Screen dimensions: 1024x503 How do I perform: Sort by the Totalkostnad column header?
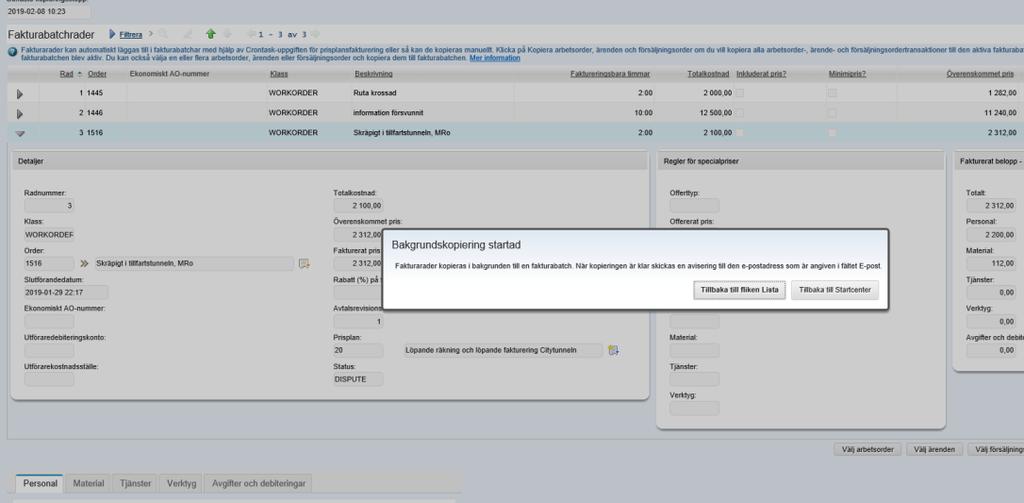(x=709, y=74)
